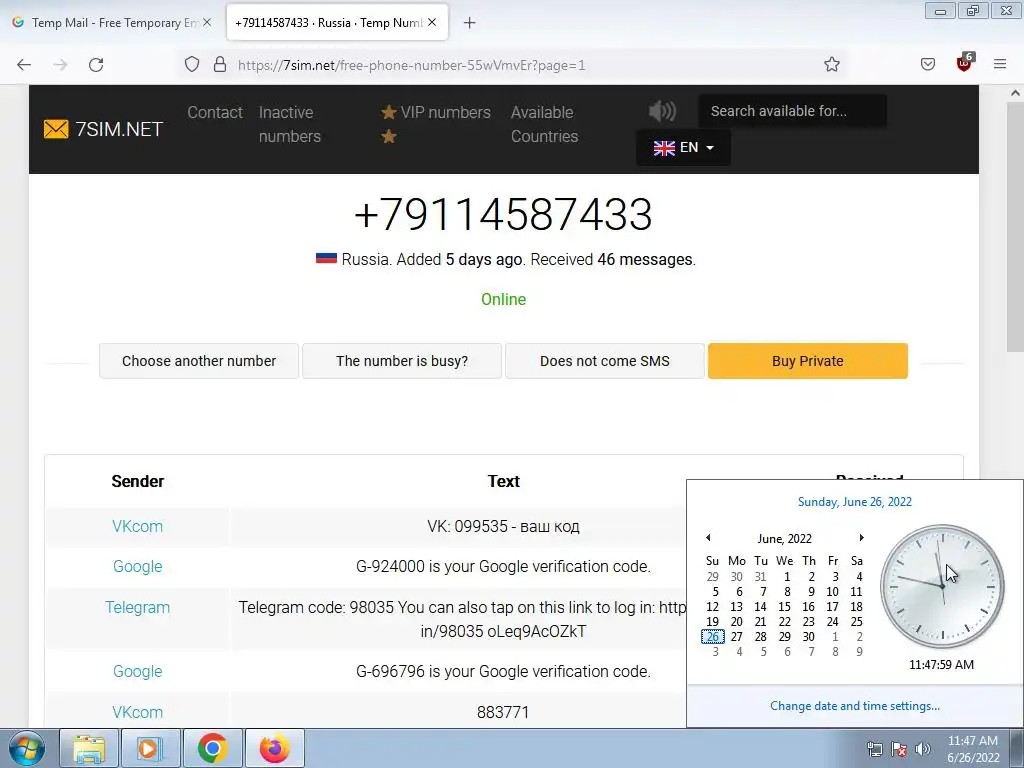
Task: Click the padlock site security icon
Action: 220,65
